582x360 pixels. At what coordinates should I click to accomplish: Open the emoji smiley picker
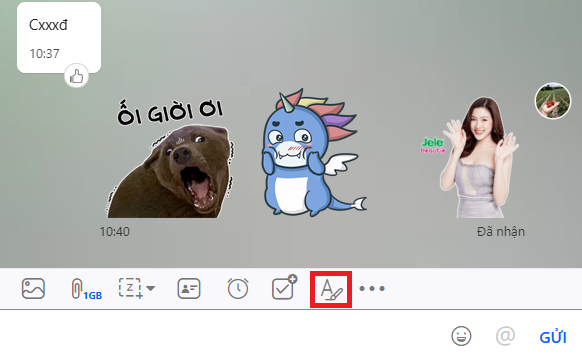coord(461,336)
